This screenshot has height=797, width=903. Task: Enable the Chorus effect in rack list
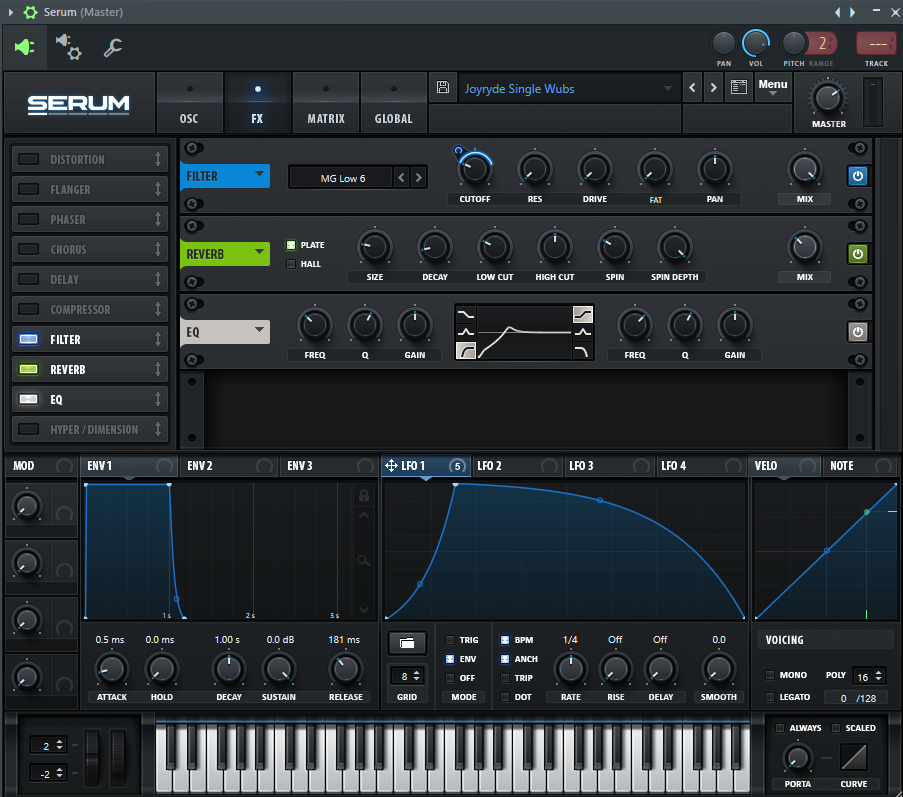pos(29,249)
